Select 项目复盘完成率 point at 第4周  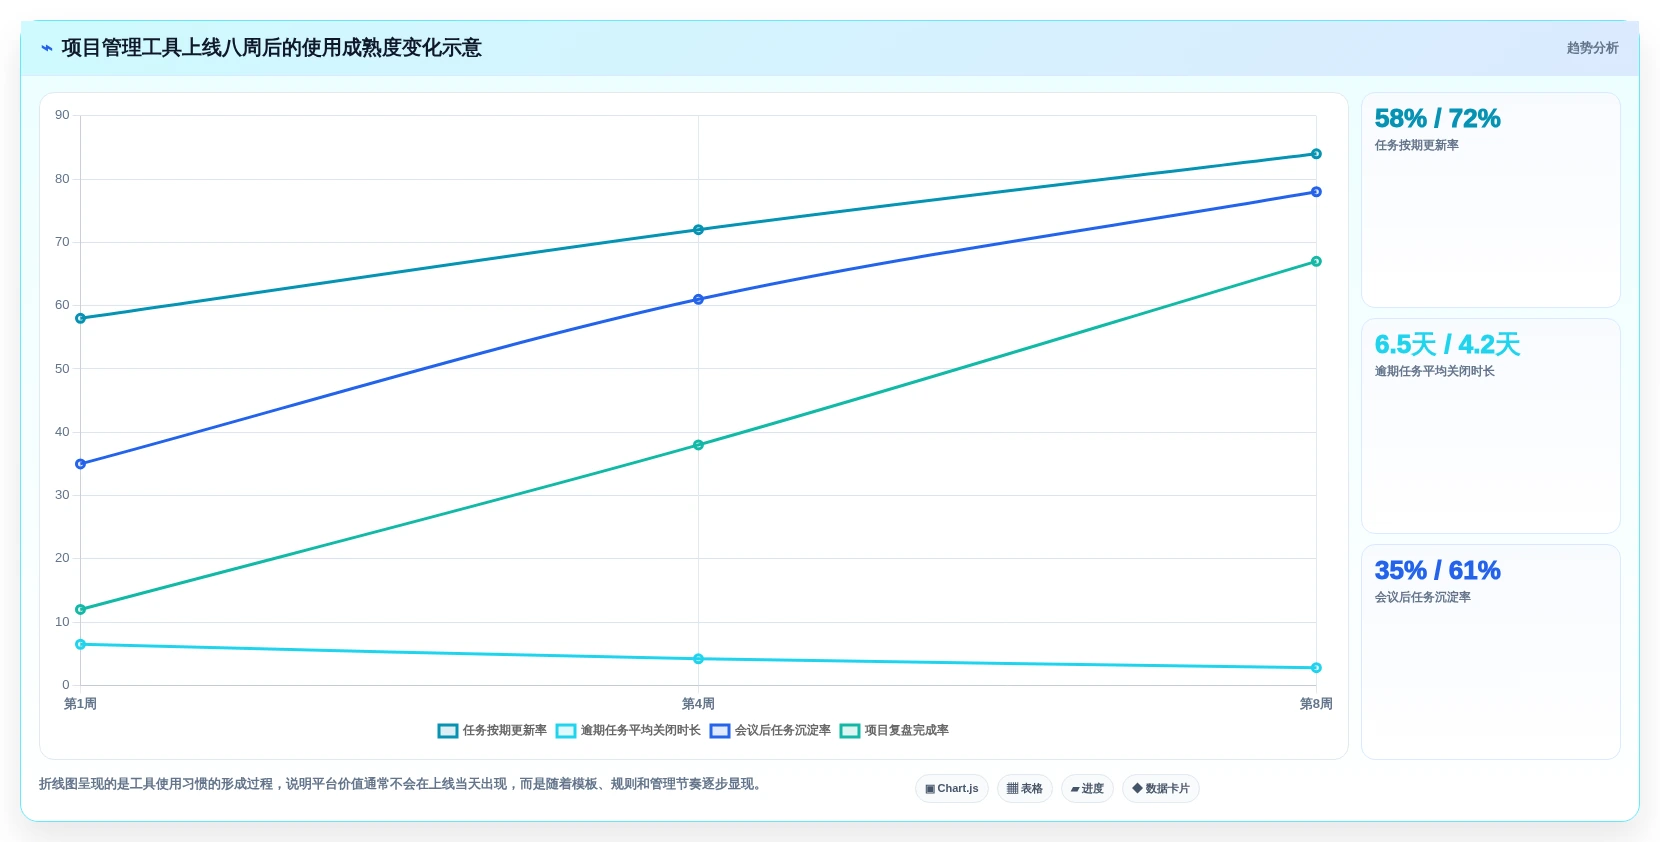point(698,445)
